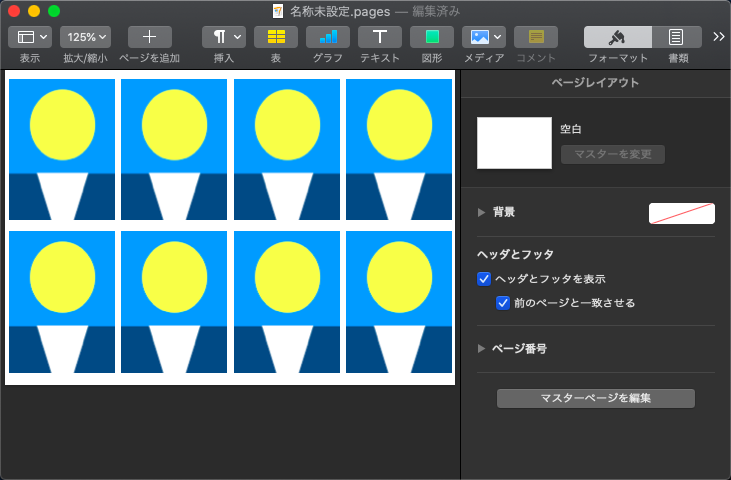
Task: Click the コメント comment icon
Action: point(536,37)
